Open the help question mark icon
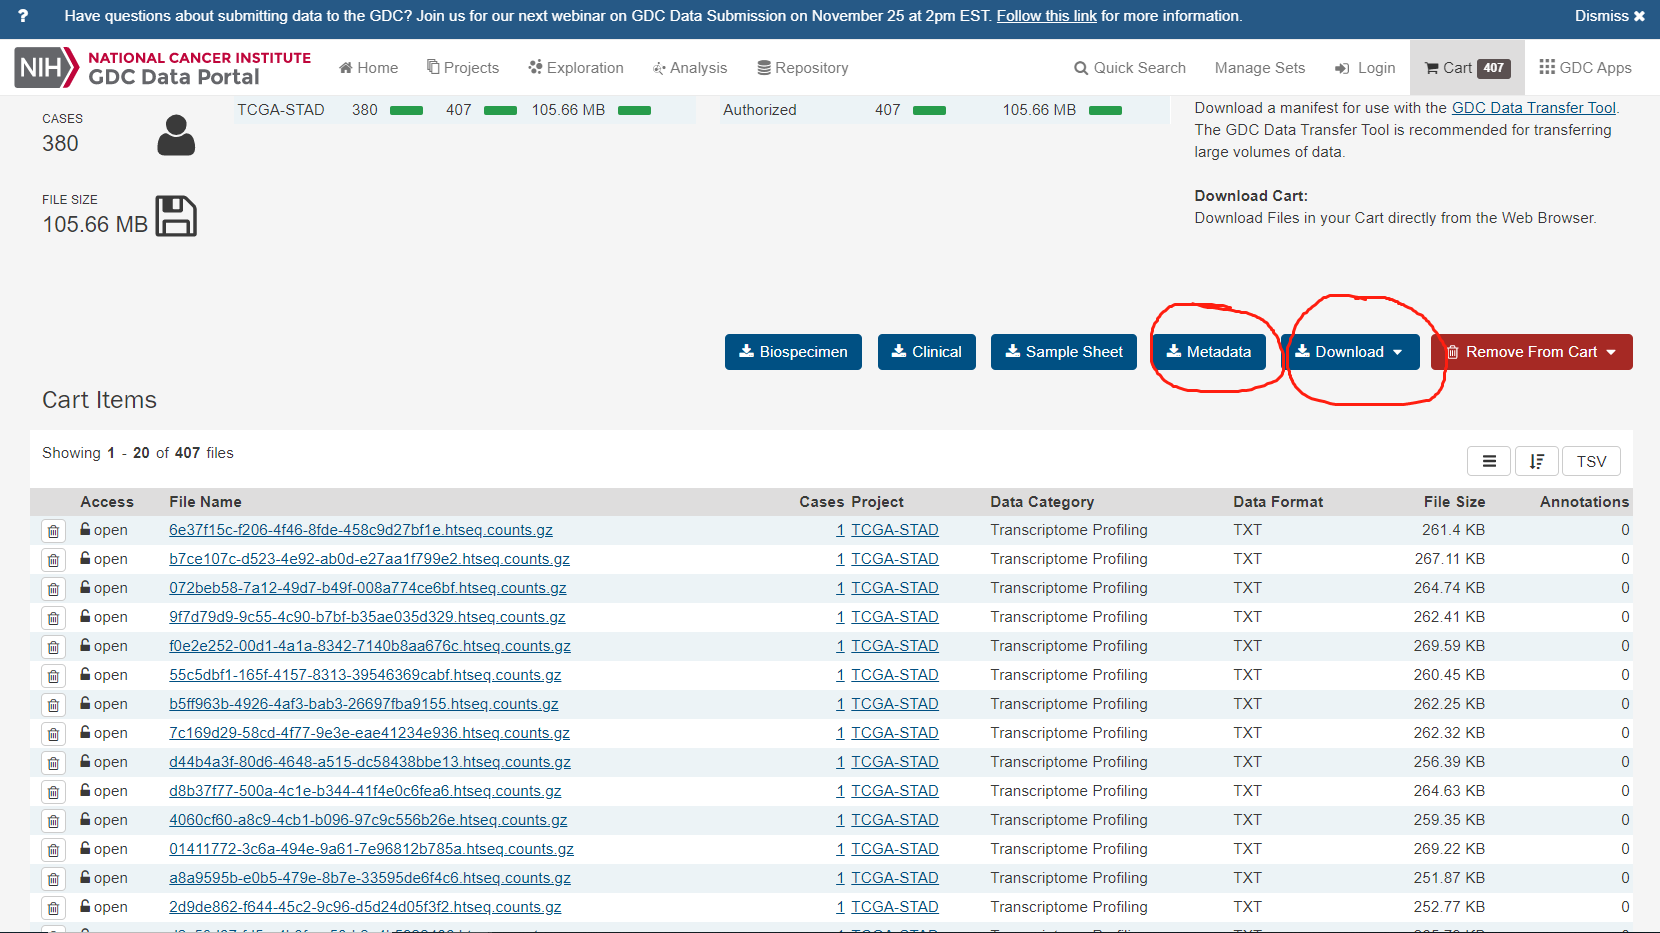This screenshot has width=1660, height=933. (23, 16)
